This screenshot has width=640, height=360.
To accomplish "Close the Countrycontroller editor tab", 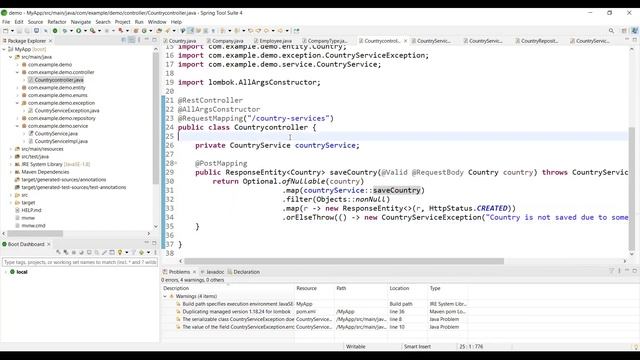I will click(x=405, y=41).
